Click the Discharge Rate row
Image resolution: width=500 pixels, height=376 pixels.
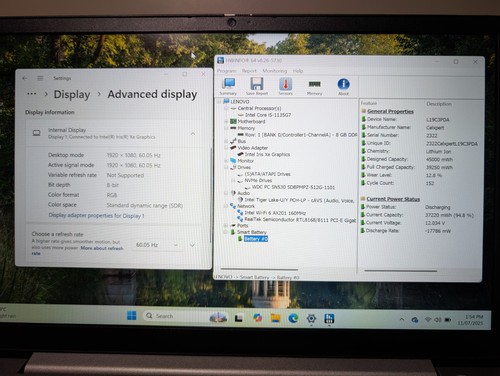tap(420, 231)
